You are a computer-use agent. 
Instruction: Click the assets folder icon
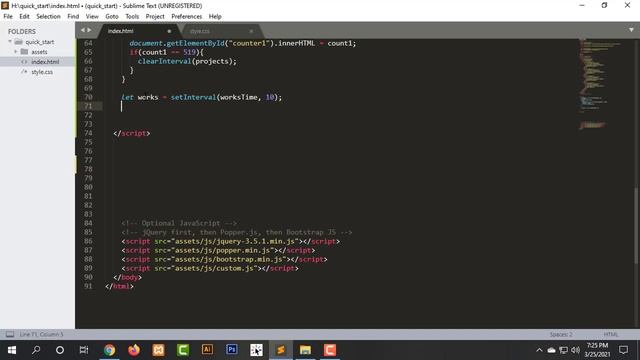tap(24, 51)
